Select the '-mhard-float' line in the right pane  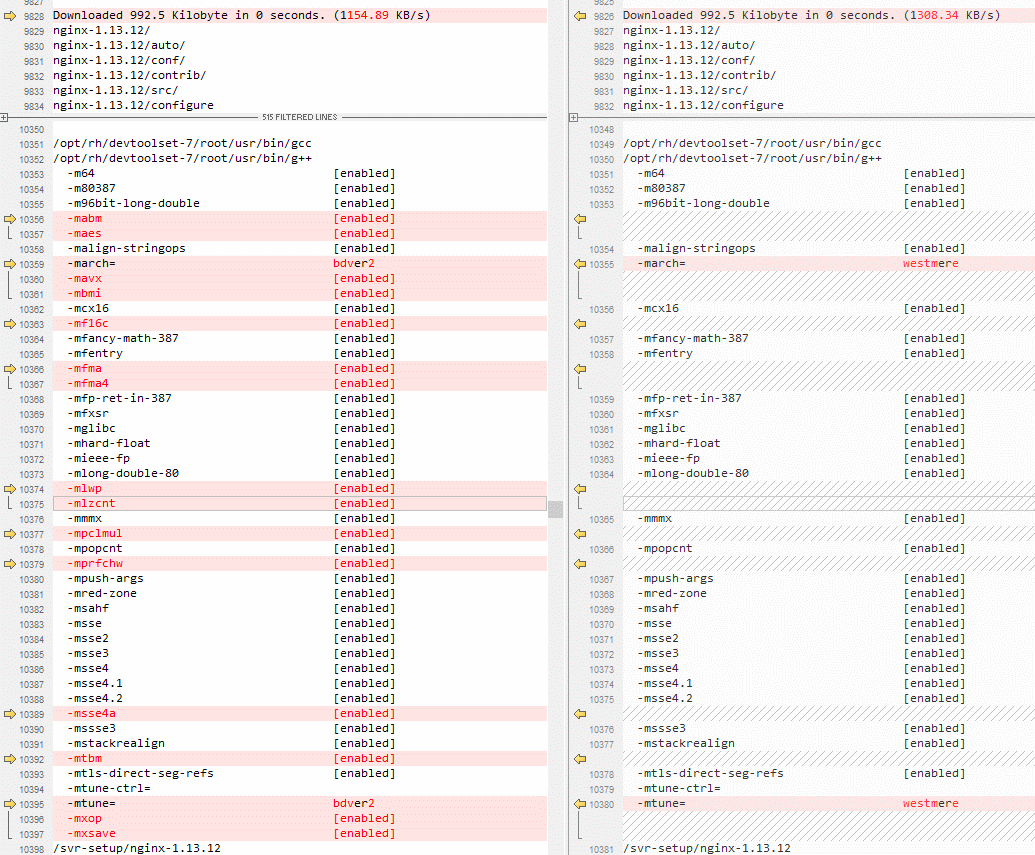pyautogui.click(x=828, y=444)
